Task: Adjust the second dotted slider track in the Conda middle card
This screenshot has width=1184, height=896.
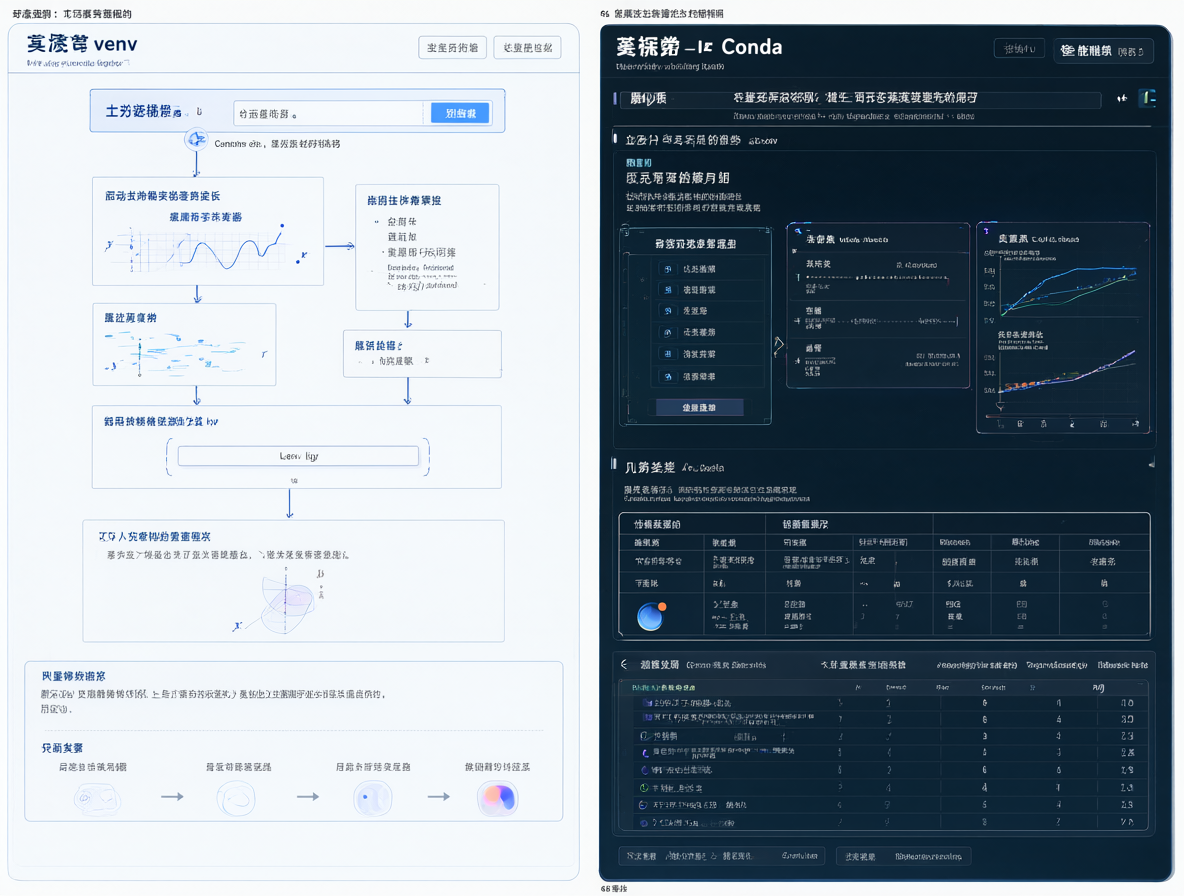Action: click(x=882, y=321)
